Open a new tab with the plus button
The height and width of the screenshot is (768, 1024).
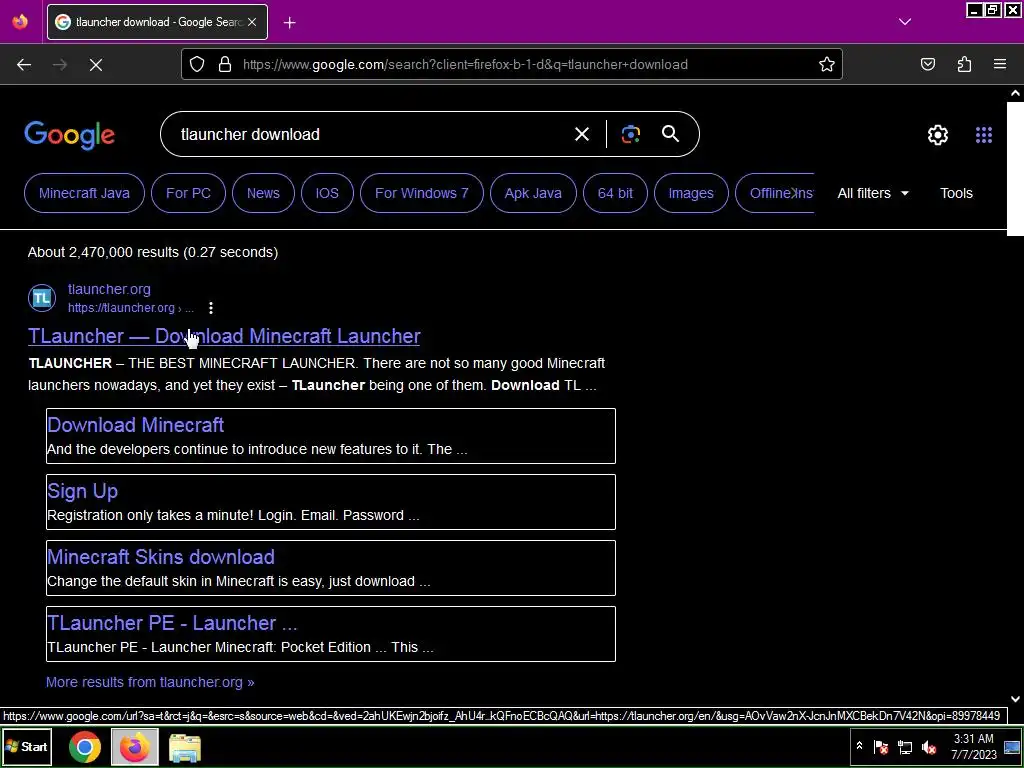pyautogui.click(x=289, y=22)
